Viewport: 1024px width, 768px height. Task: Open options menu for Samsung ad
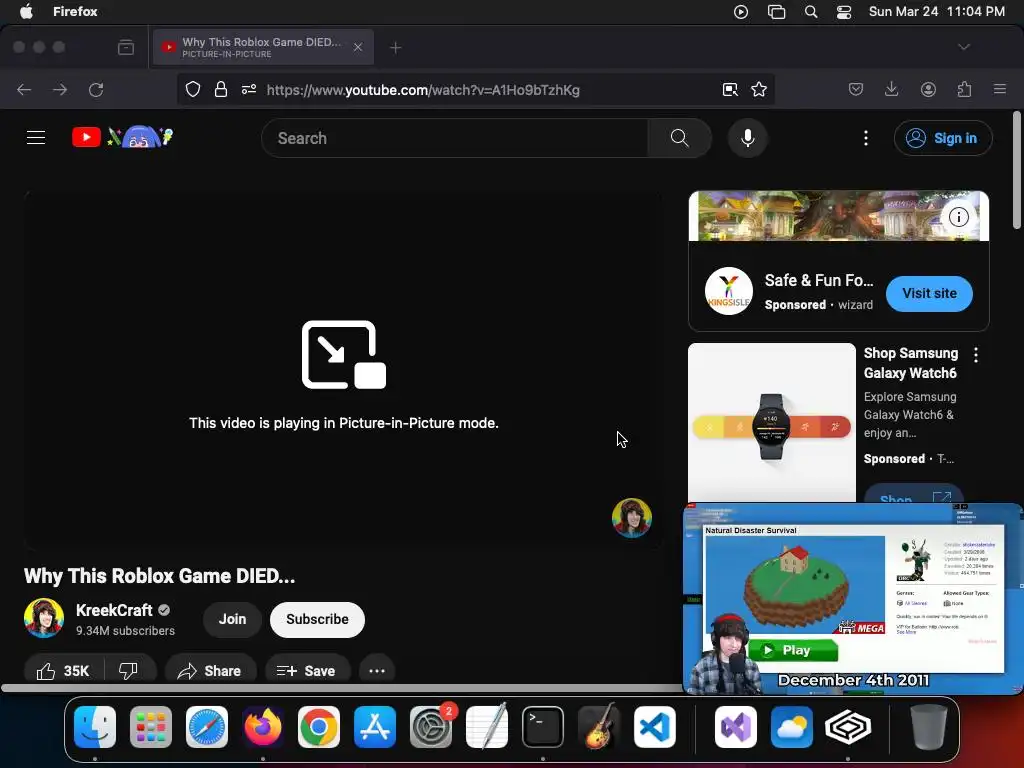coord(976,355)
